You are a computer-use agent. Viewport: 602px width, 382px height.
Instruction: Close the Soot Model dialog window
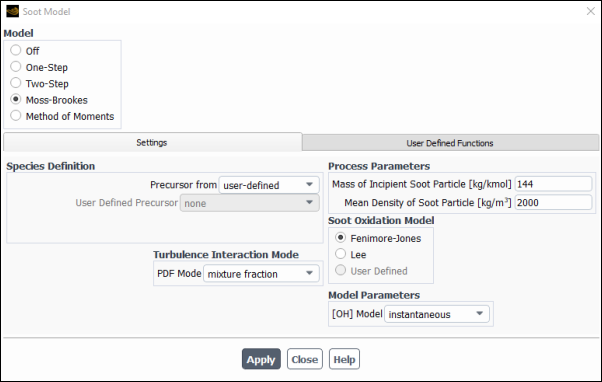[x=591, y=11]
